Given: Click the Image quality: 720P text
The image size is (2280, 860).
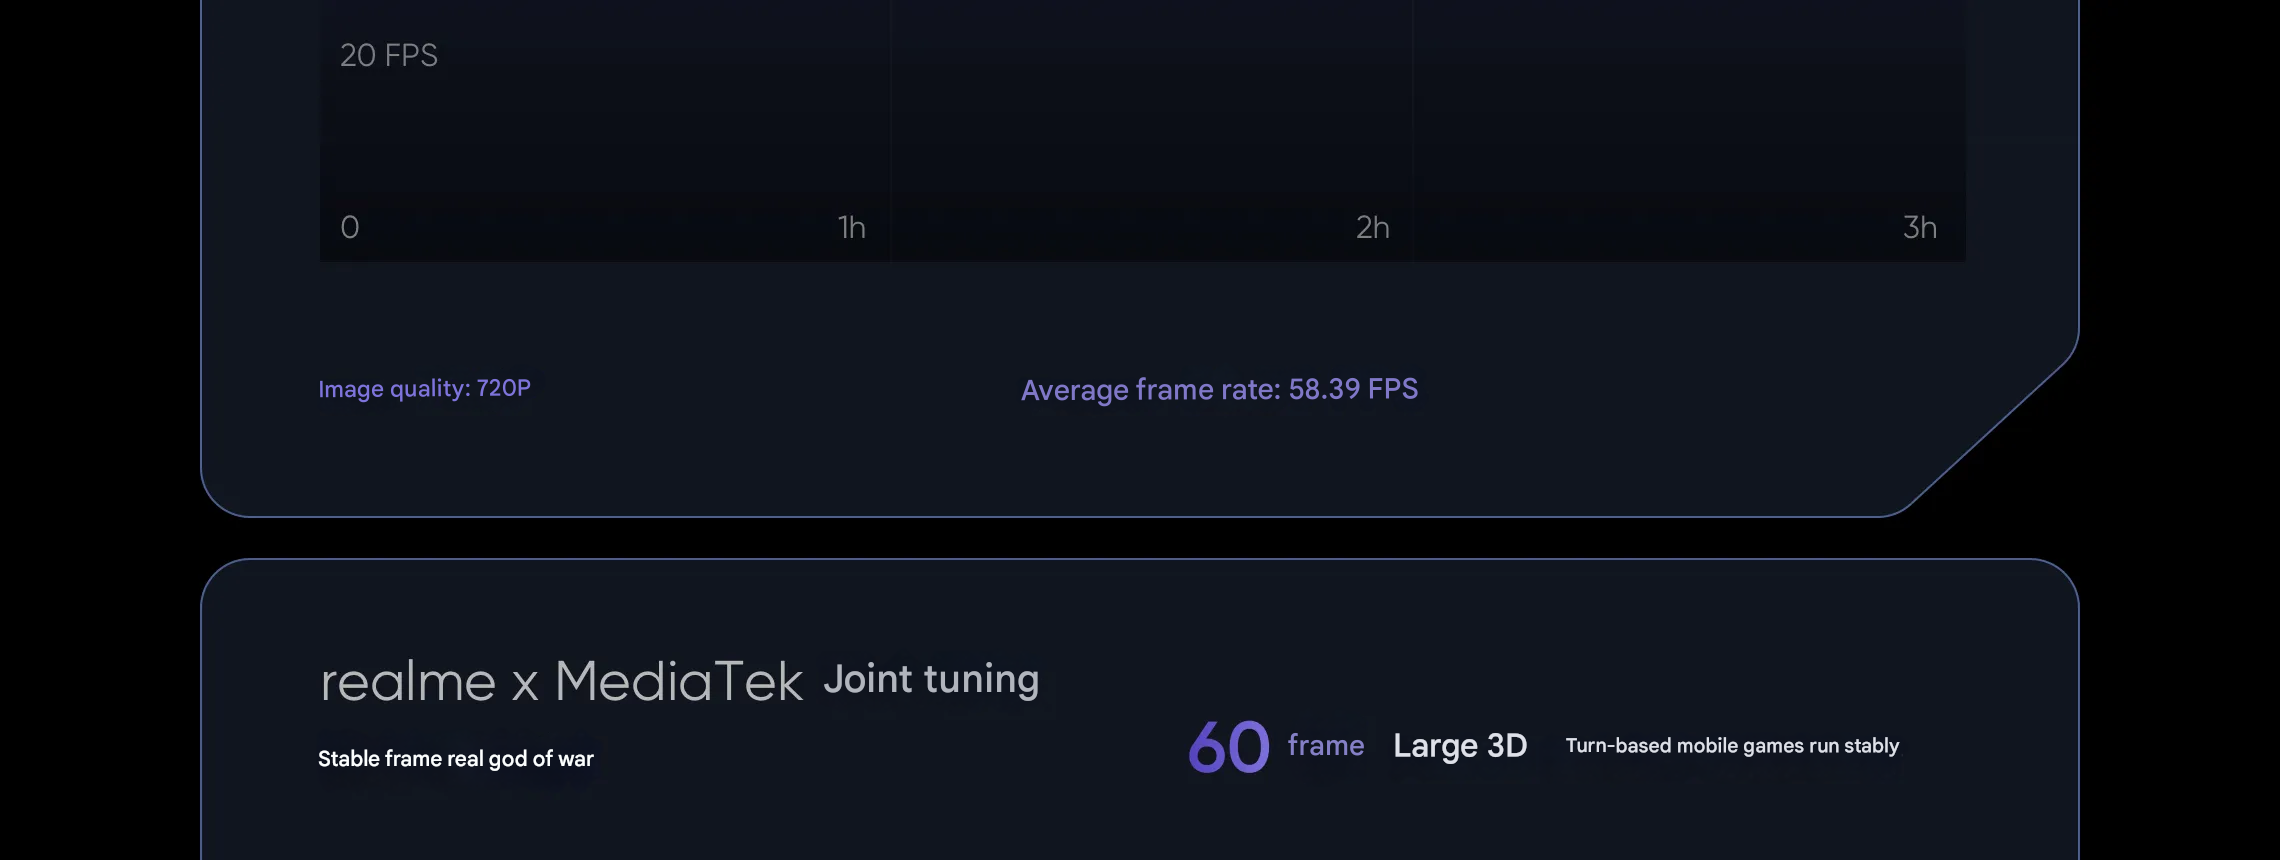Looking at the screenshot, I should click(x=424, y=388).
